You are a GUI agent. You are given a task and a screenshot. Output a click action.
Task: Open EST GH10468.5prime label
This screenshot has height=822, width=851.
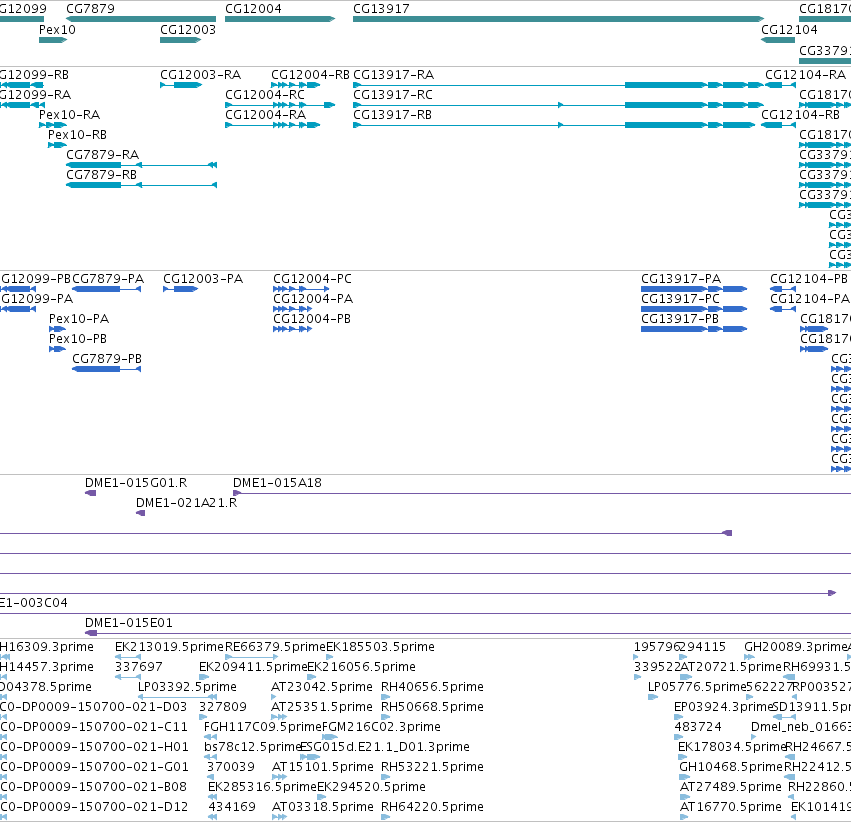tap(732, 767)
